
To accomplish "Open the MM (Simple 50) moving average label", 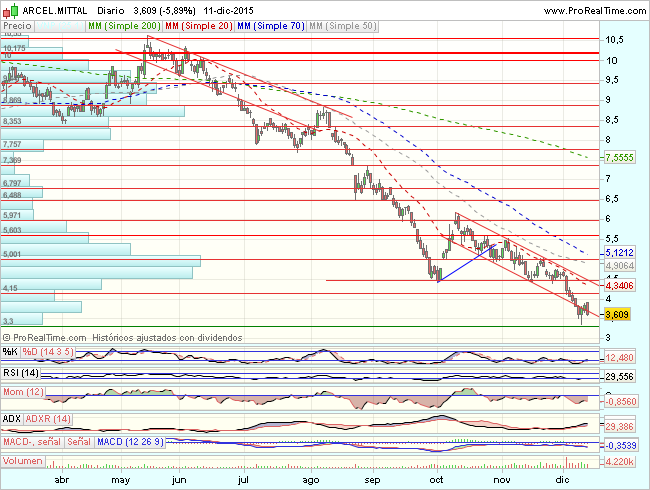I will click(x=343, y=26).
